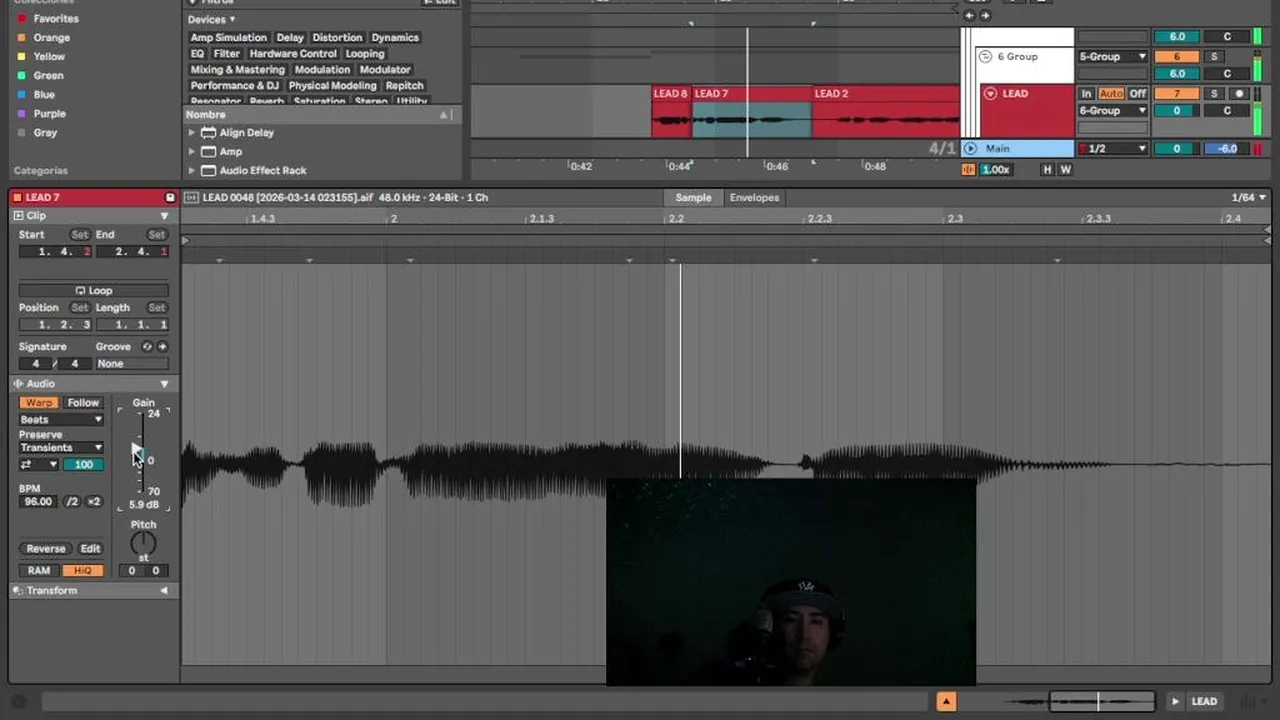Toggle the Warp button
The width and height of the screenshot is (1280, 720).
39,402
